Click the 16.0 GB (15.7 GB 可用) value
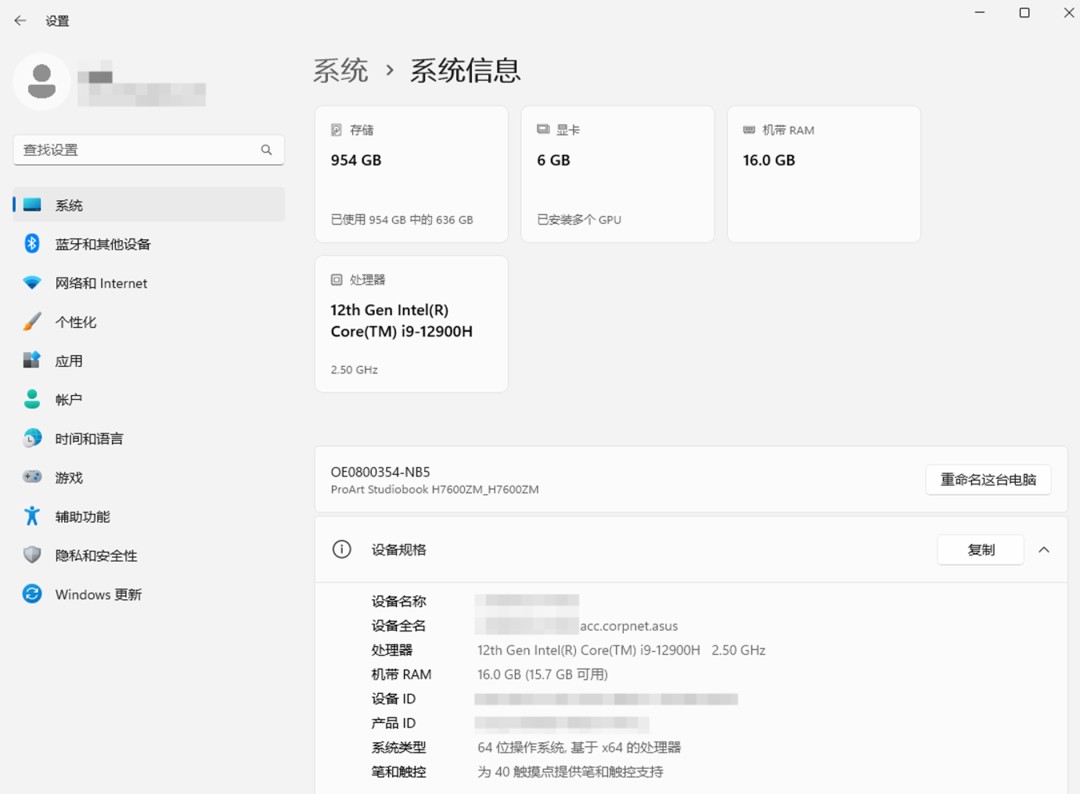 click(543, 674)
